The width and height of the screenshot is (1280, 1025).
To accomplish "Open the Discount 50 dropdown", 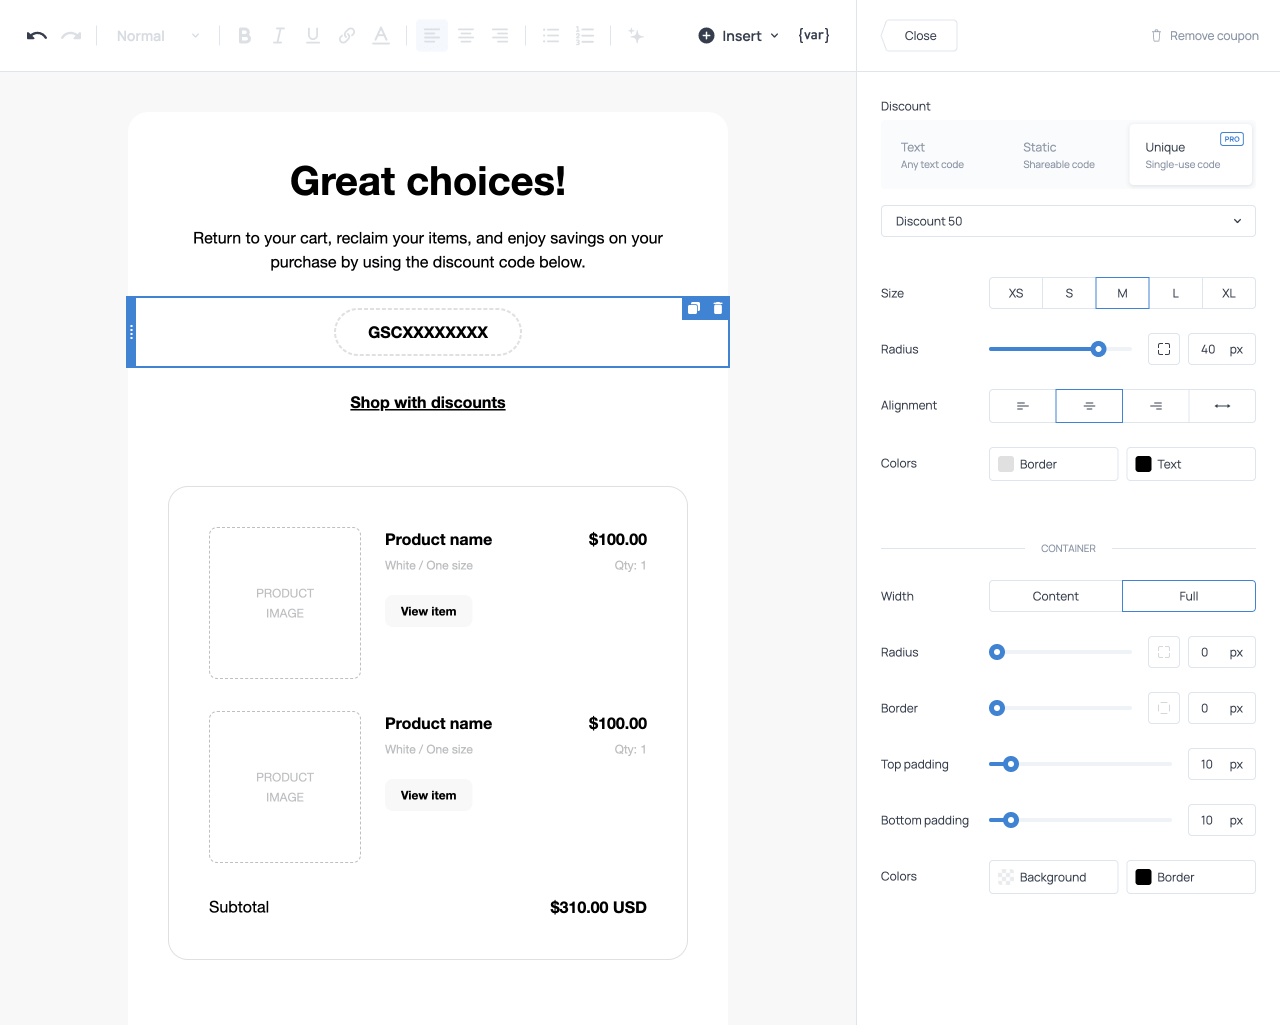I will [x=1067, y=221].
